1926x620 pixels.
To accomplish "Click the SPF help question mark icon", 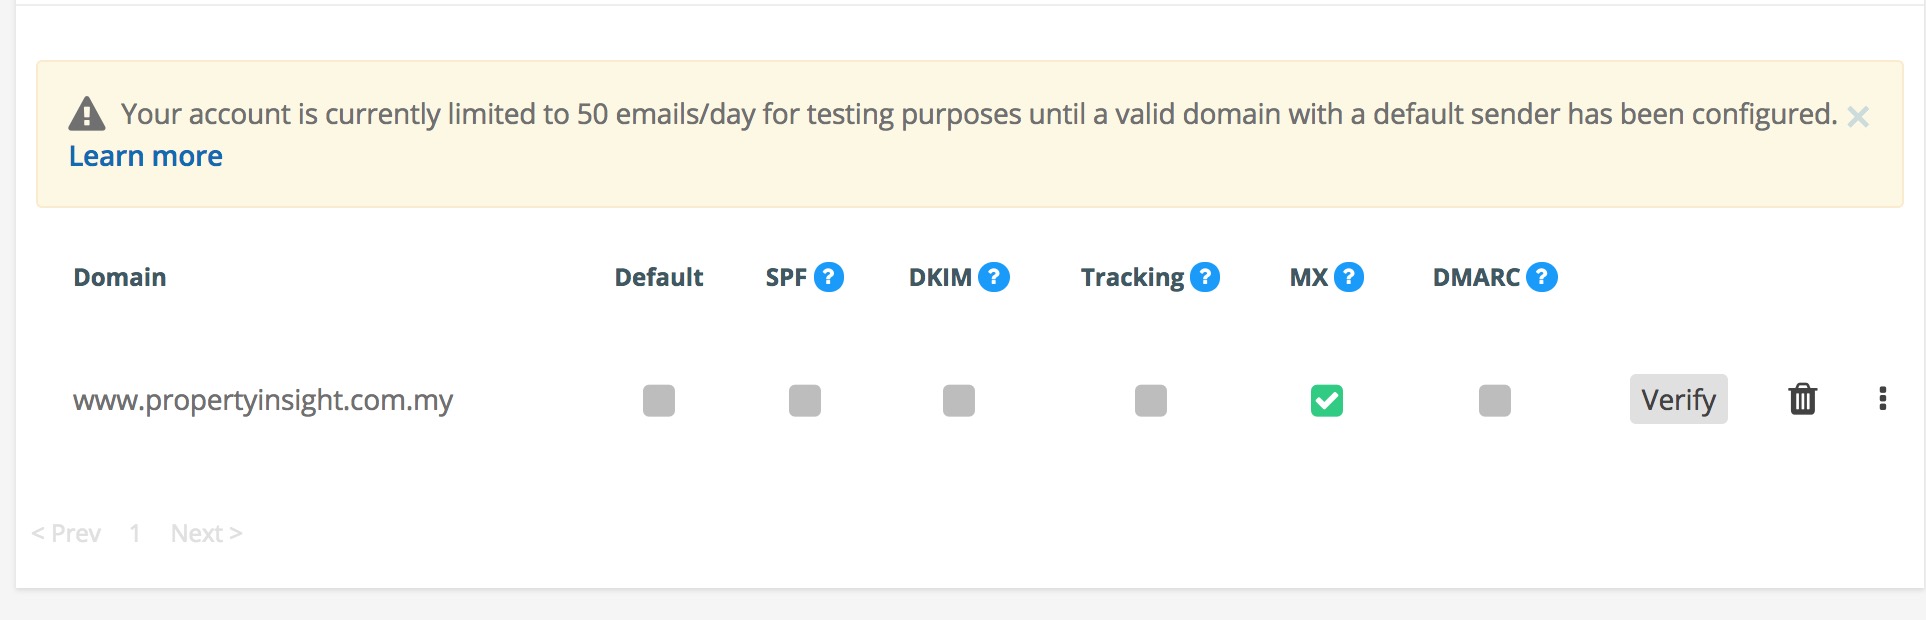I will [x=829, y=277].
